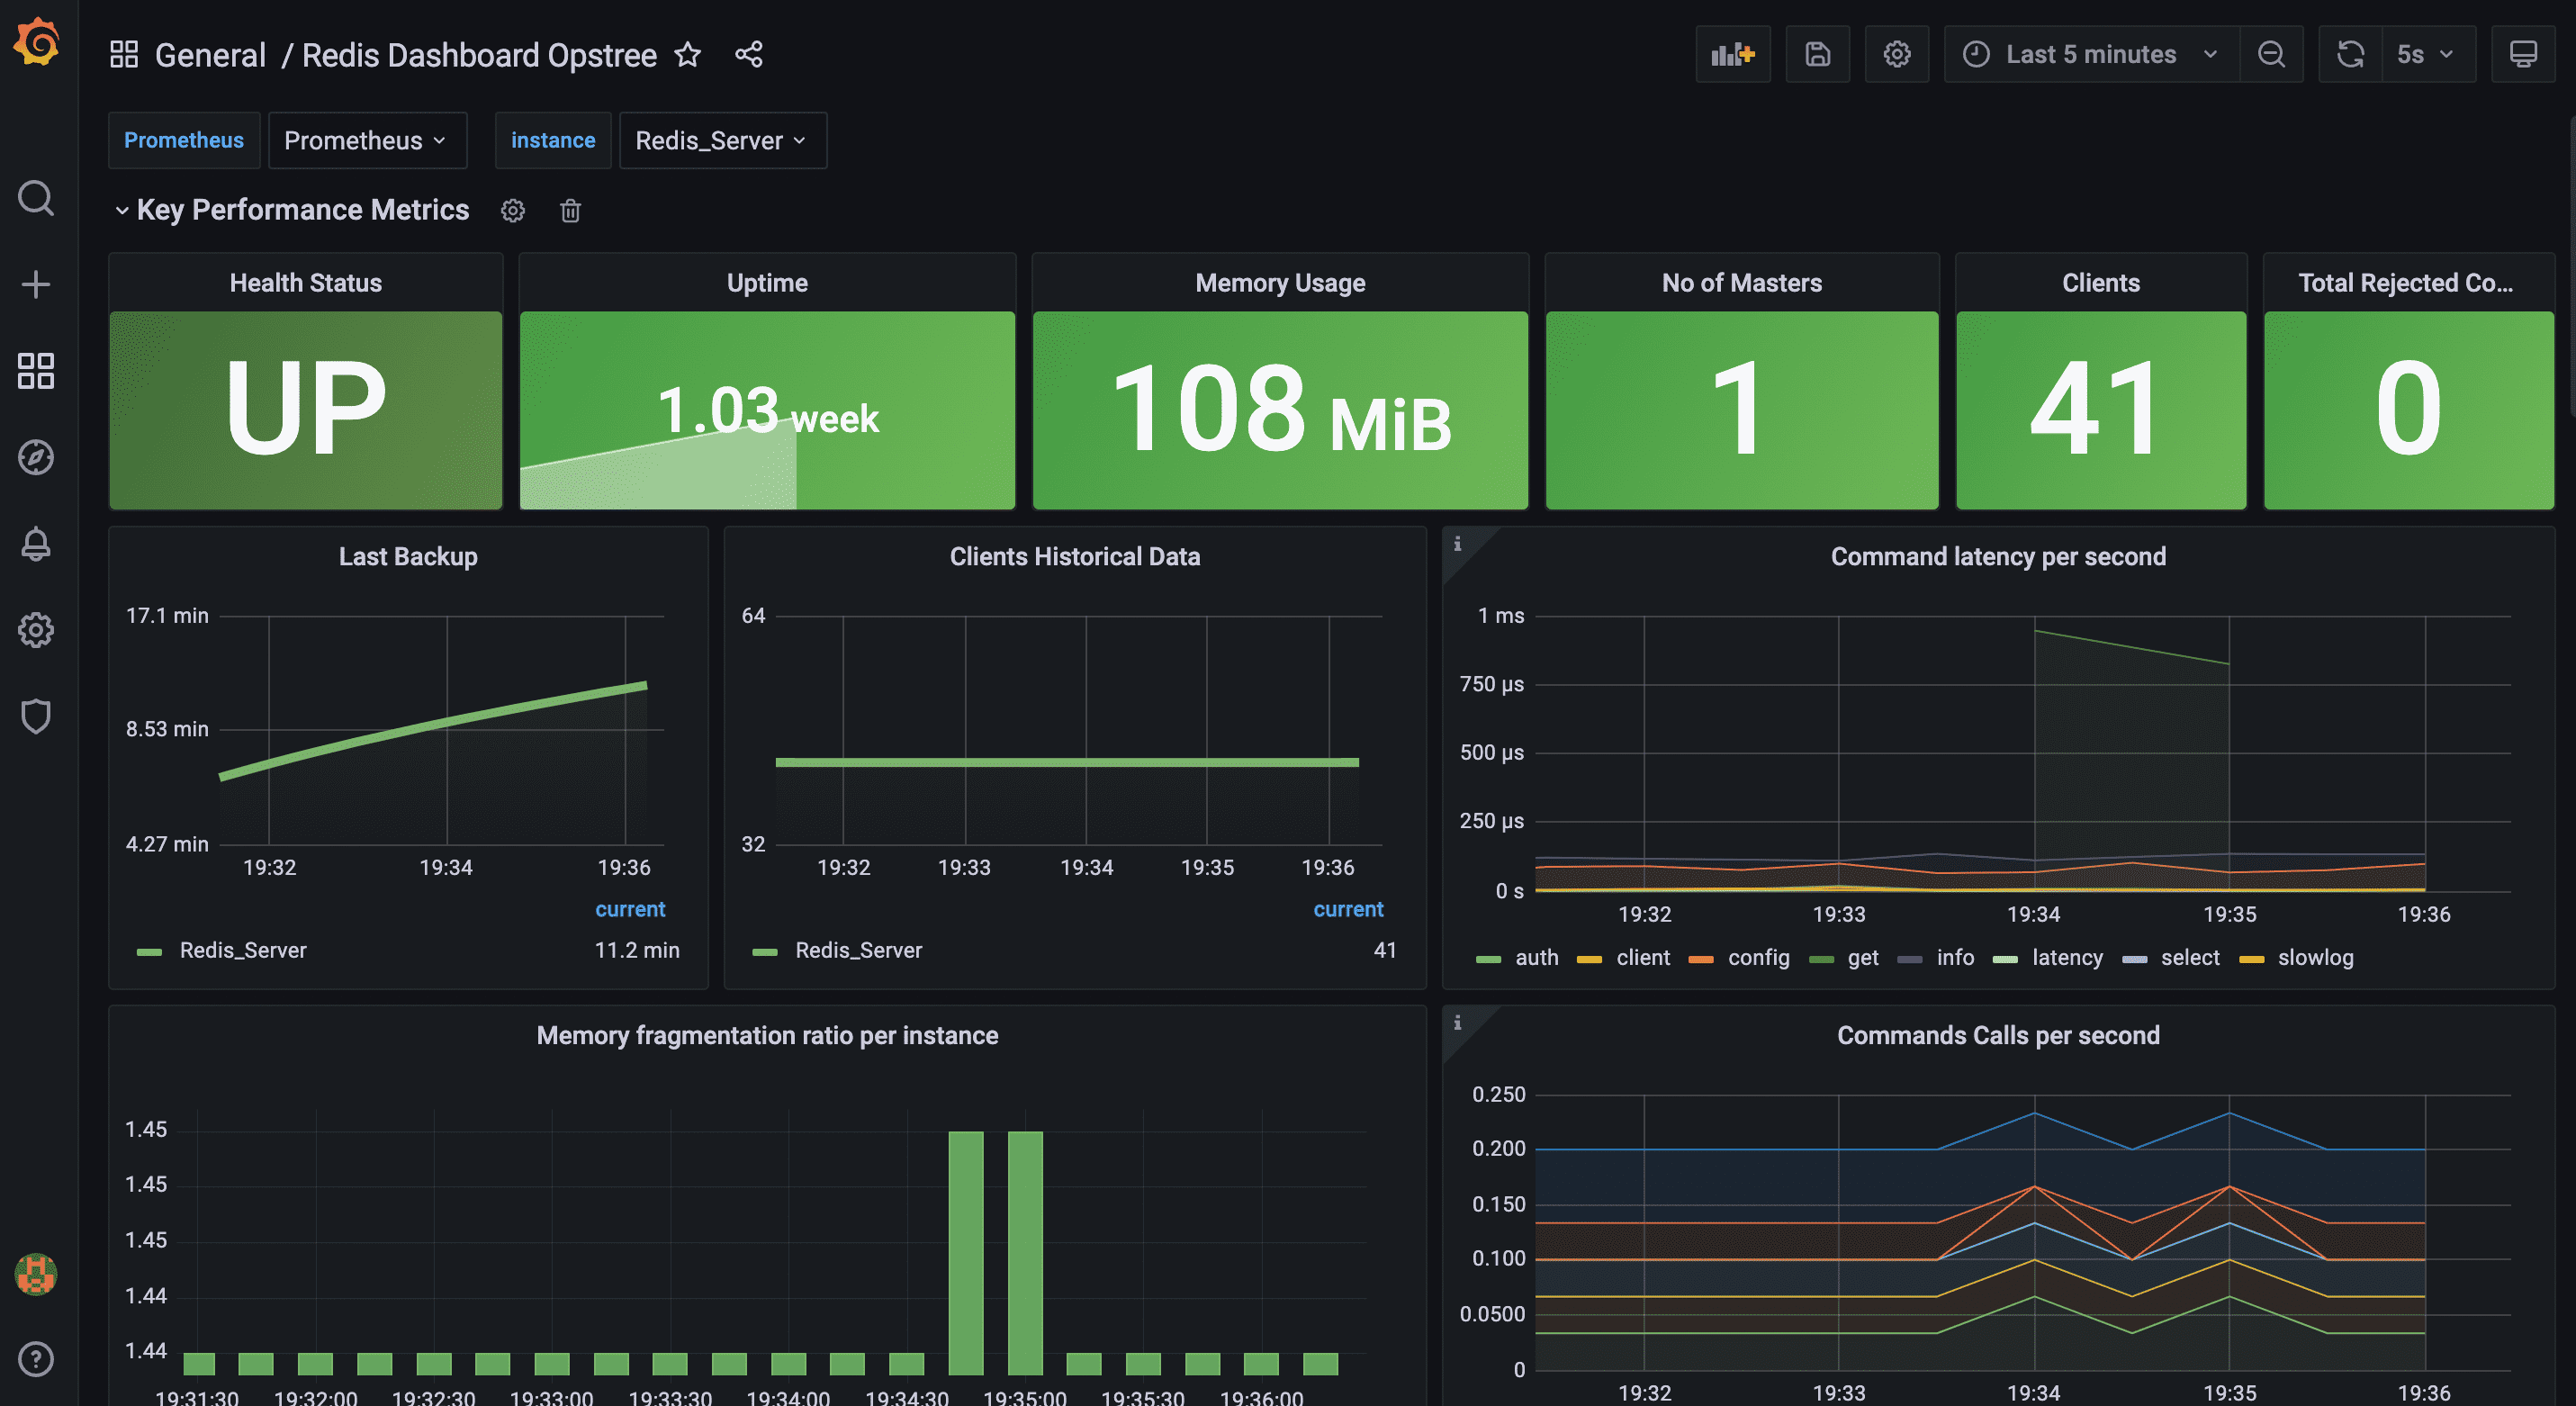Open the Redis_Server instance dropdown
This screenshot has width=2576, height=1406.
tap(722, 140)
